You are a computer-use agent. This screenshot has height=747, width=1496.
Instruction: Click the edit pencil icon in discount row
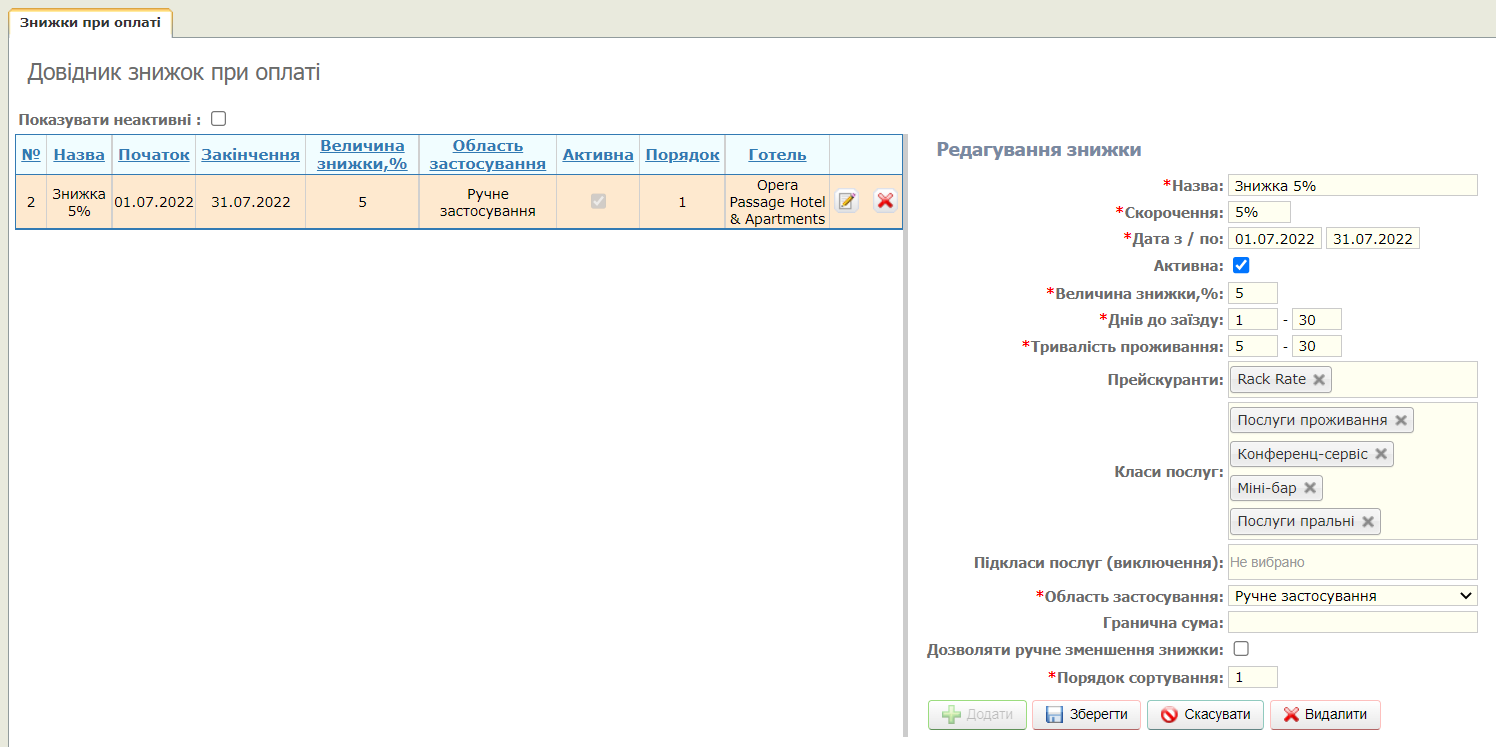(847, 201)
